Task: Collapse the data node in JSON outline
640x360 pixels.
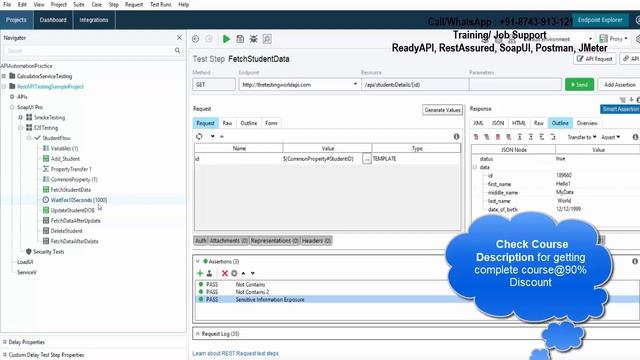Action: point(475,167)
